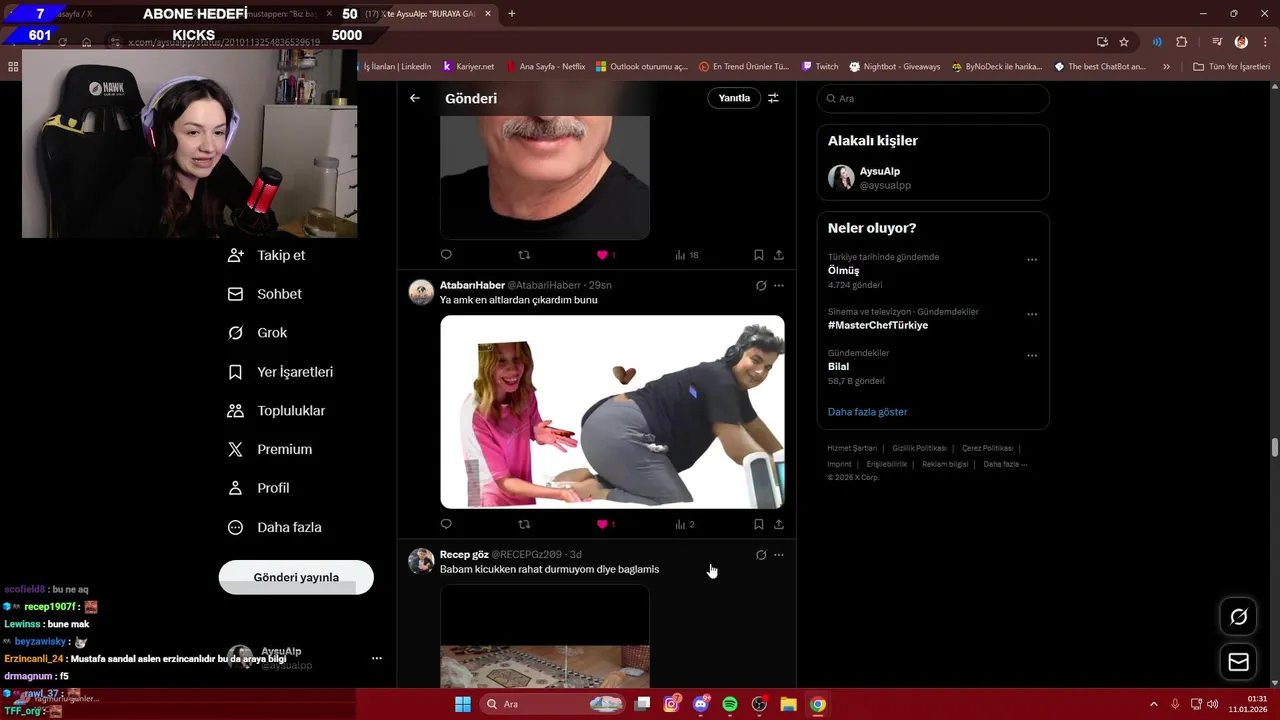The image size is (1280, 720).
Task: Bookmark AtabarıHaber's post
Action: point(759,524)
